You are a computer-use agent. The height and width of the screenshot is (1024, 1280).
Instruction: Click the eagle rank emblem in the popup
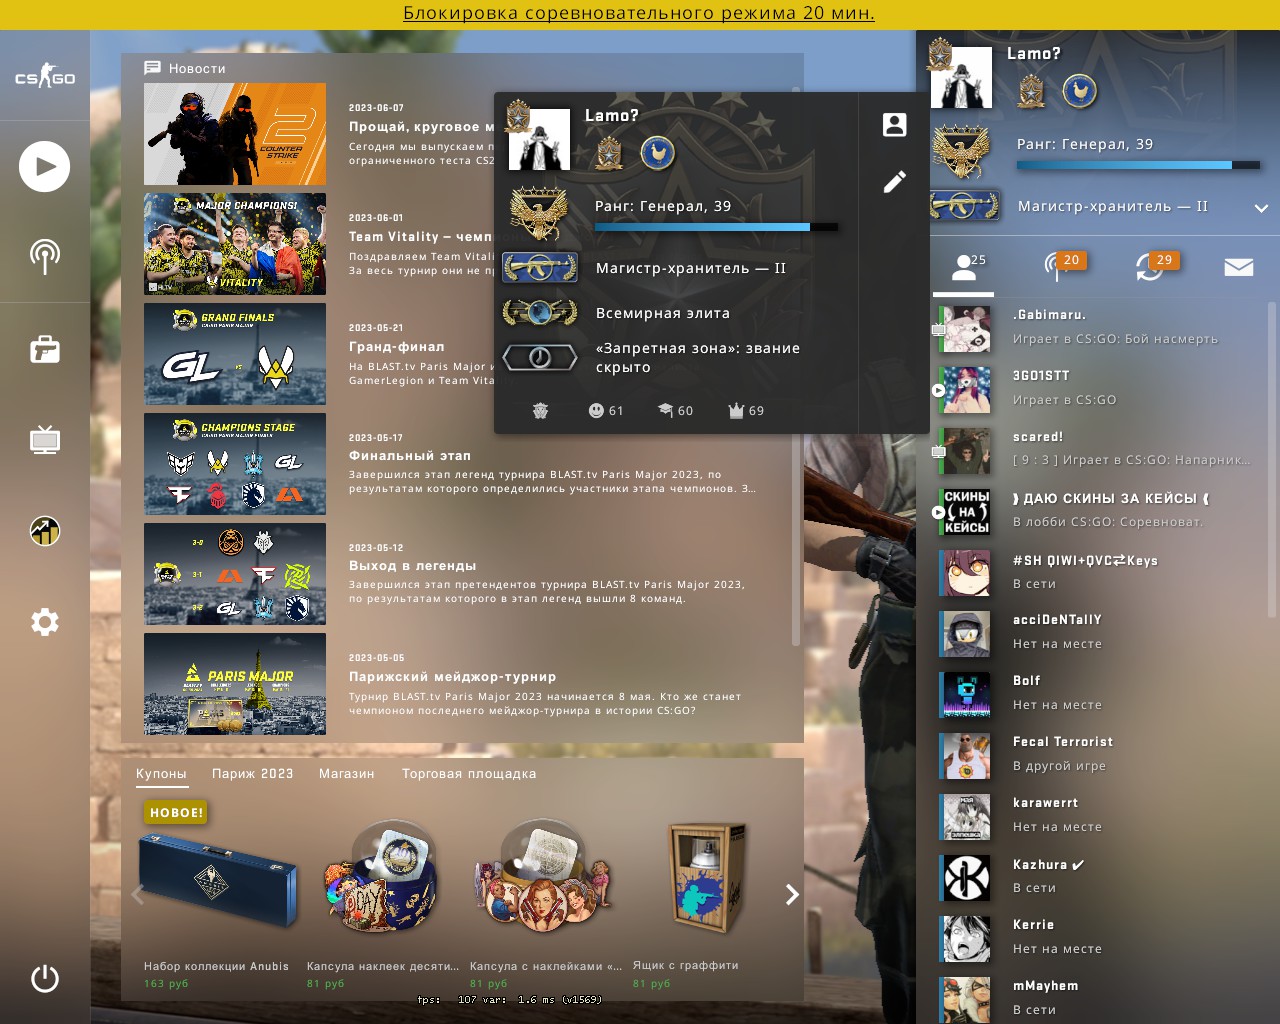(539, 212)
